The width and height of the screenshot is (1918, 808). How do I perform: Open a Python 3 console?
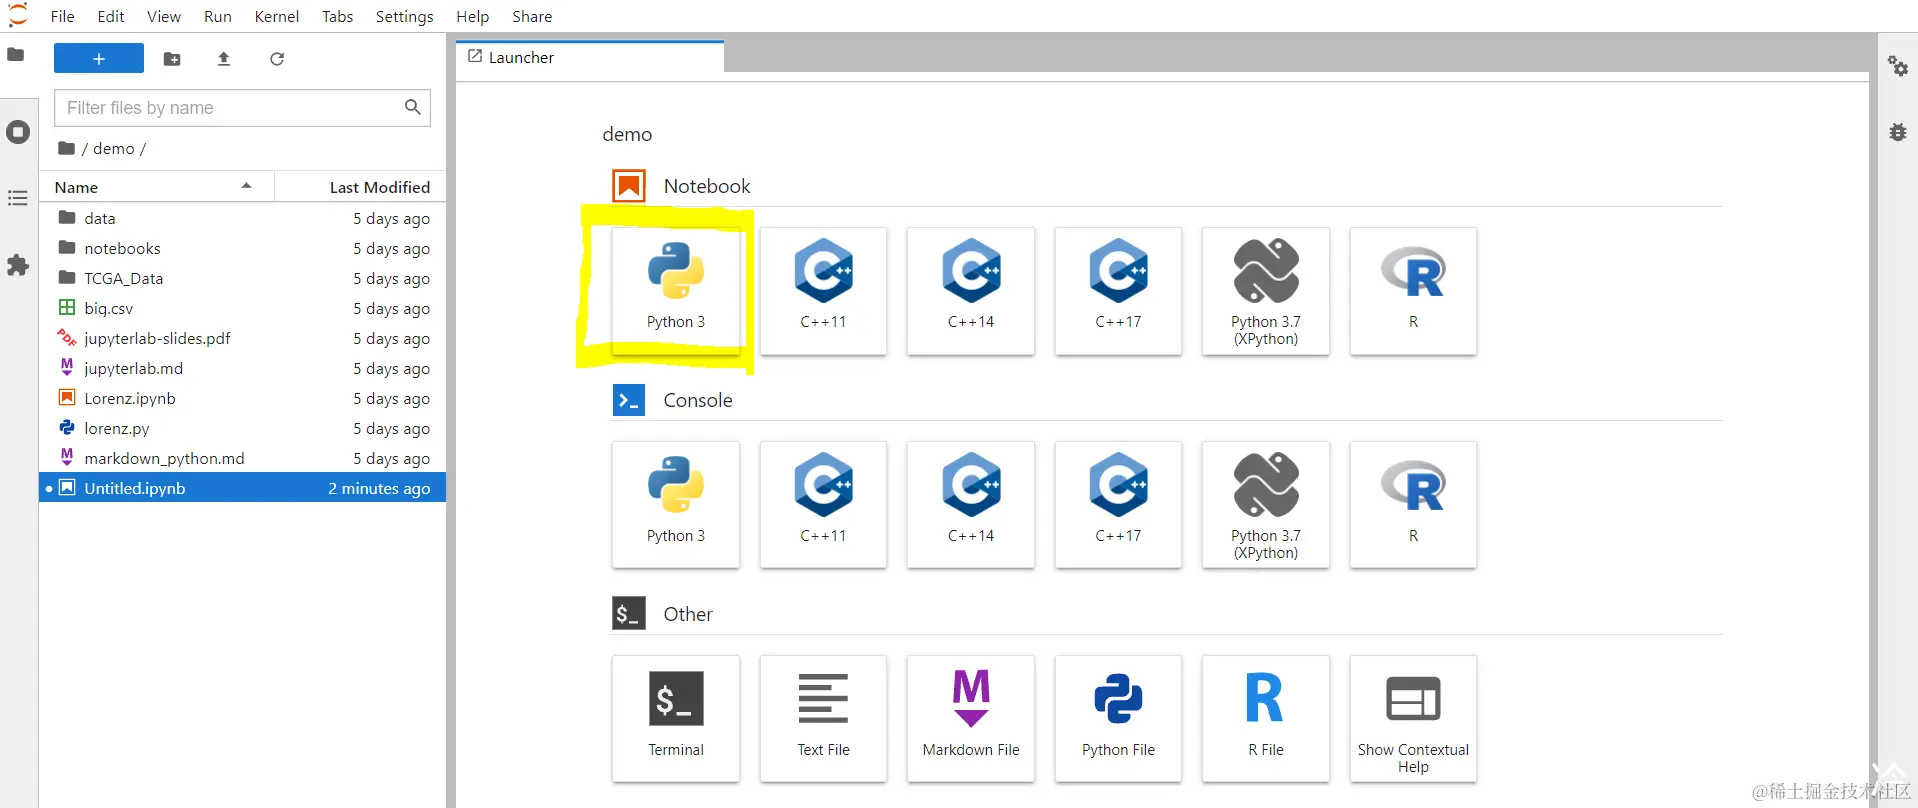pos(676,505)
